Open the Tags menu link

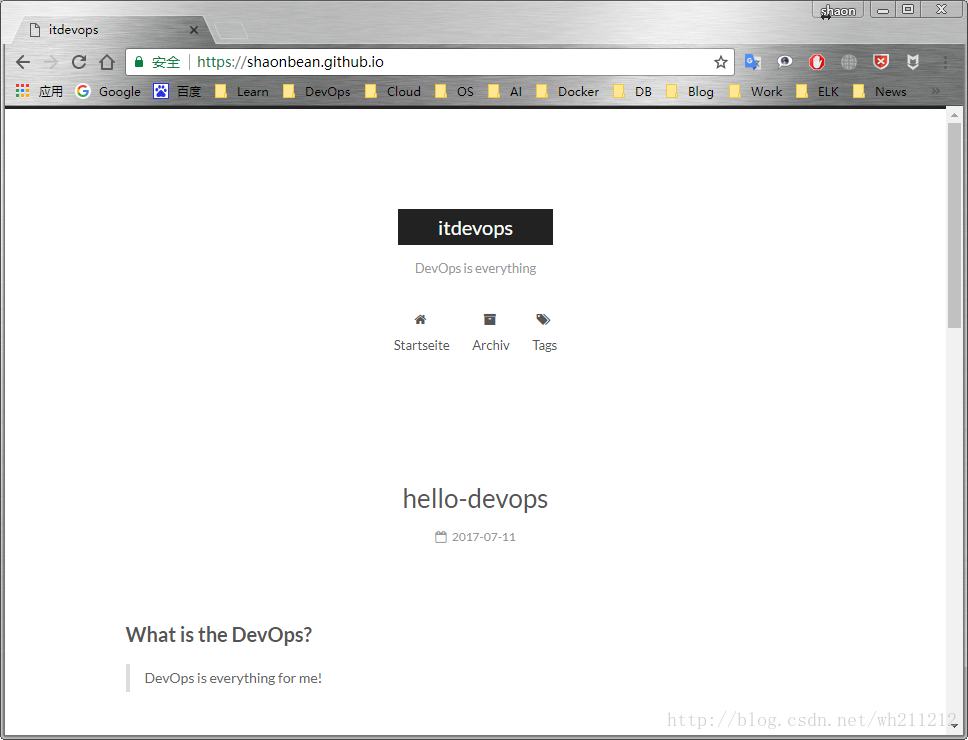pos(544,346)
